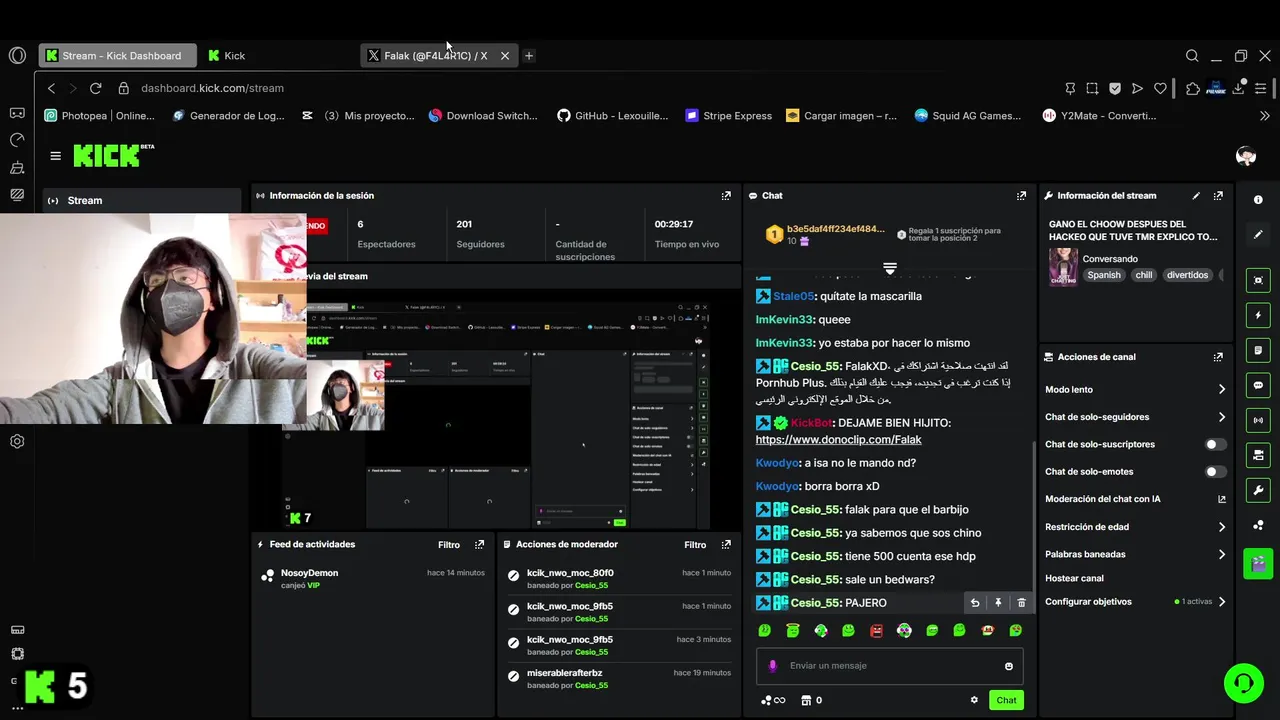
Task: Open the user avatar menu in the Kick header
Action: 1246,156
